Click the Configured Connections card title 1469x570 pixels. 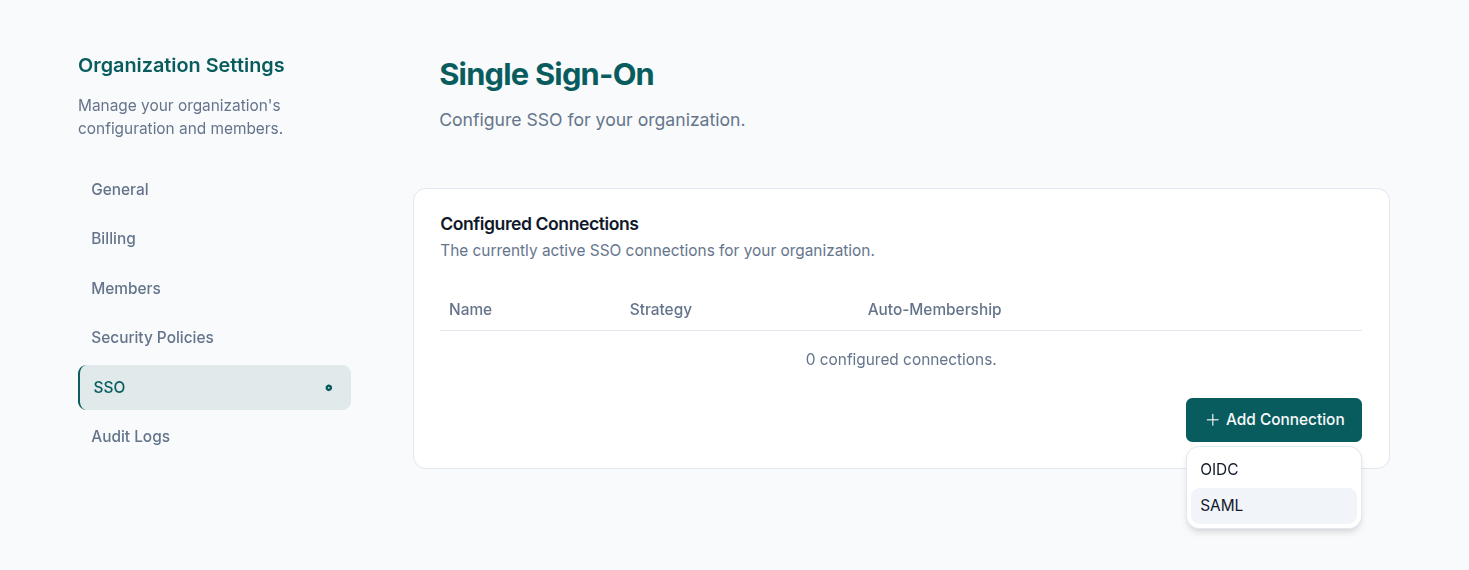click(539, 224)
